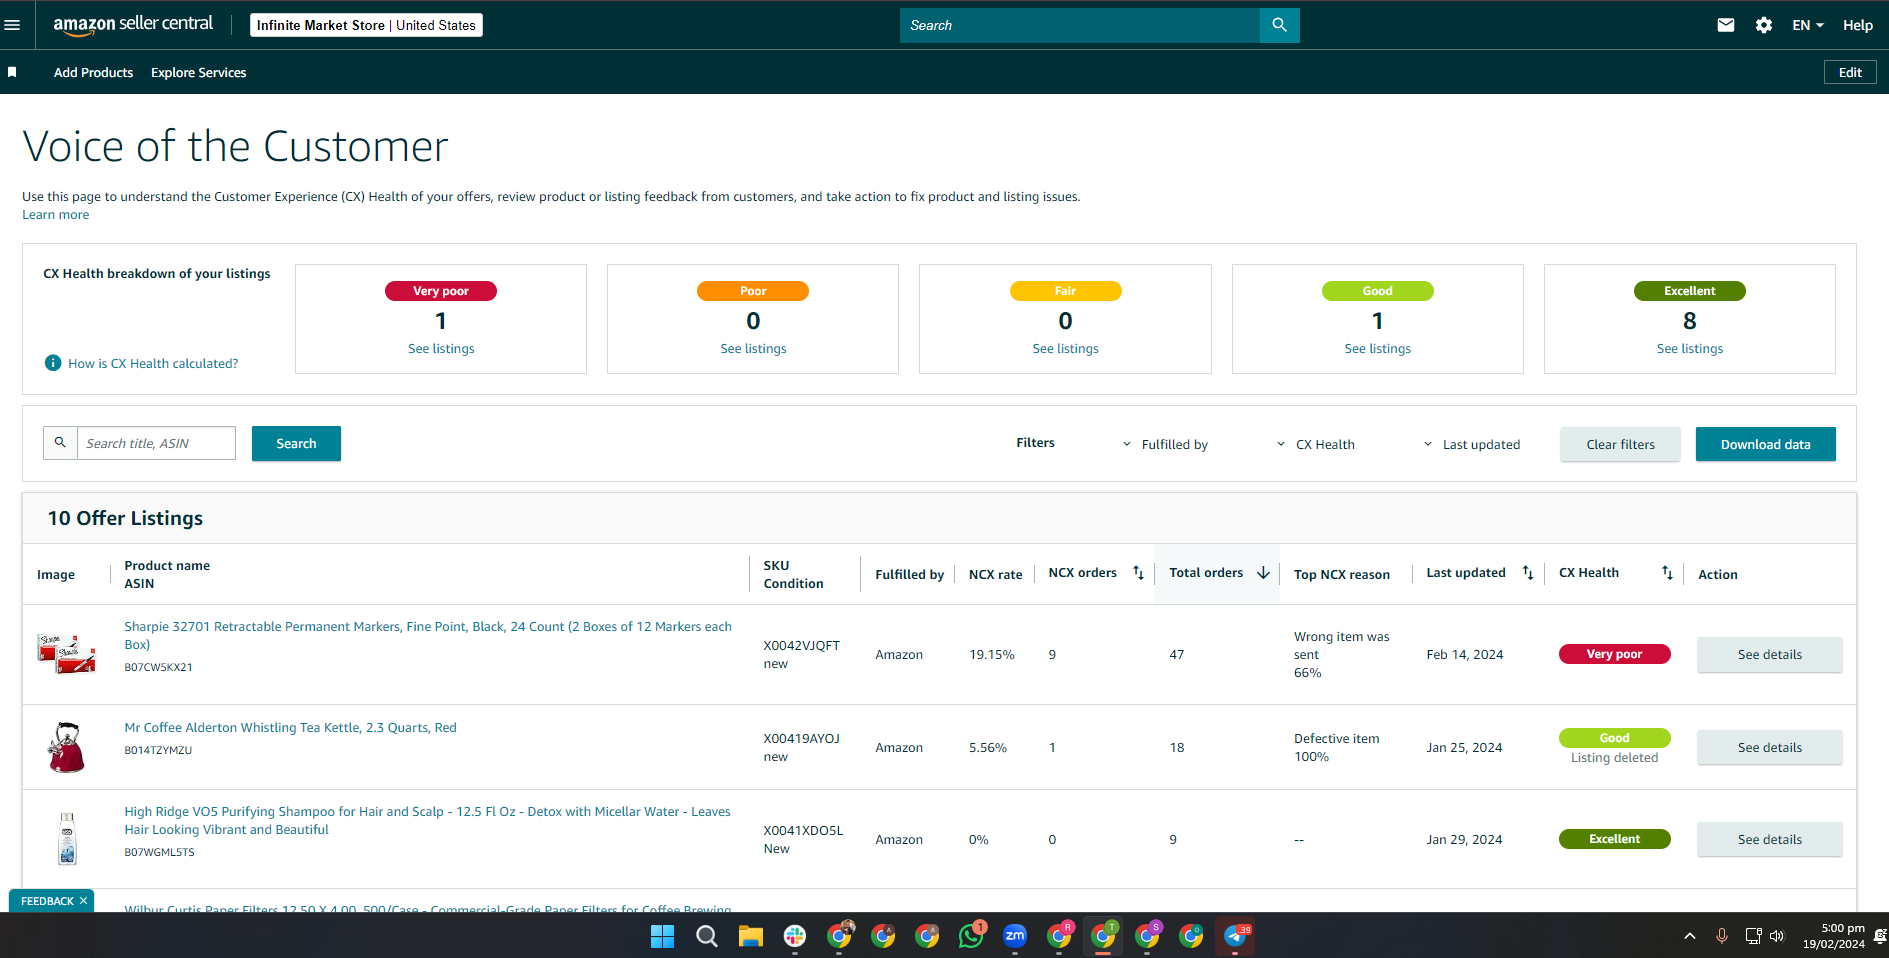Open the Windows Start menu

662,936
